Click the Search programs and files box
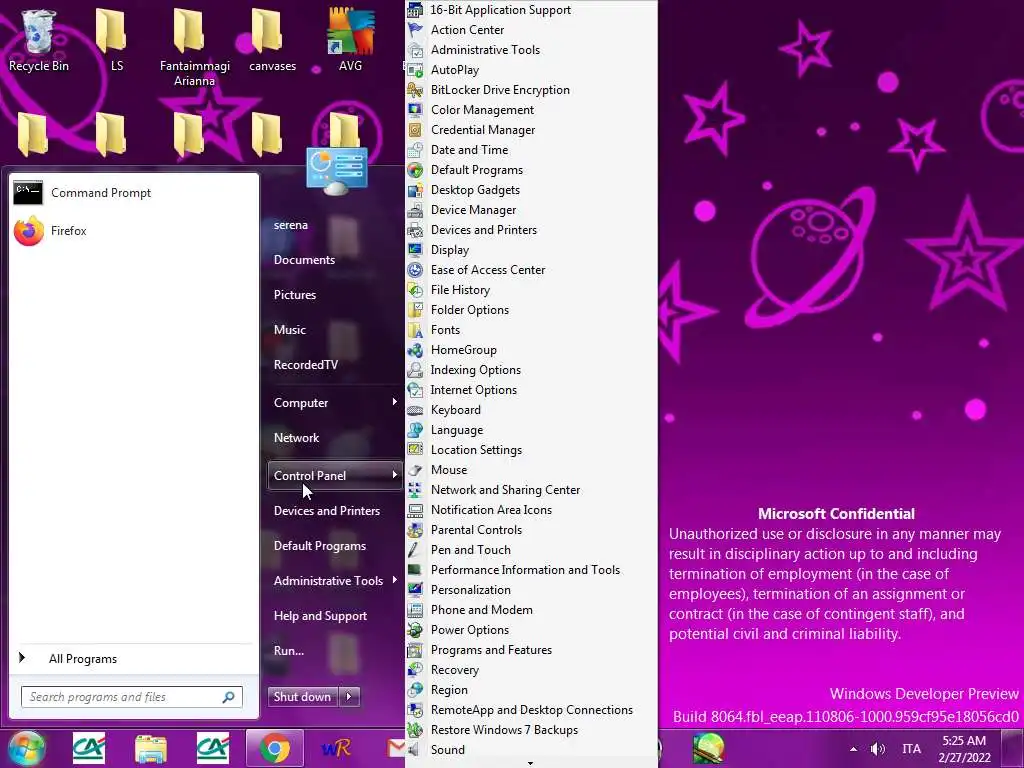 pyautogui.click(x=132, y=697)
